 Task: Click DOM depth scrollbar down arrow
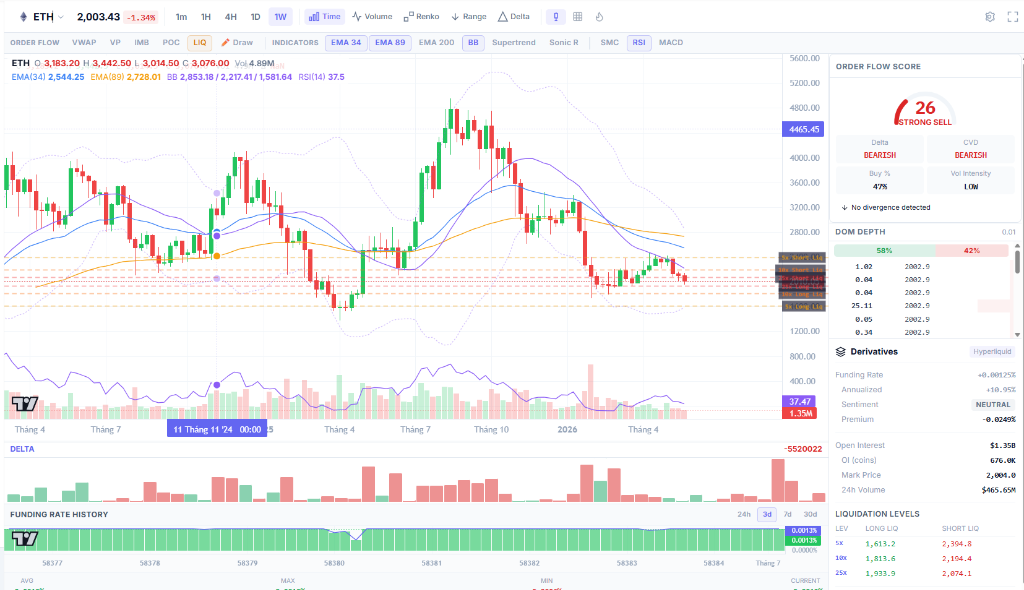pyautogui.click(x=1017, y=335)
